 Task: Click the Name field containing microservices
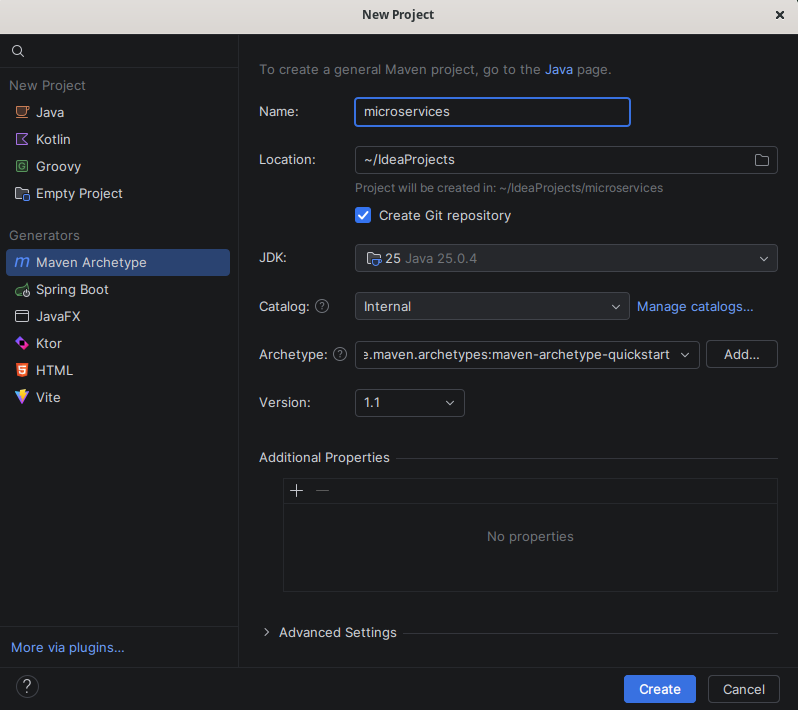pyautogui.click(x=492, y=112)
